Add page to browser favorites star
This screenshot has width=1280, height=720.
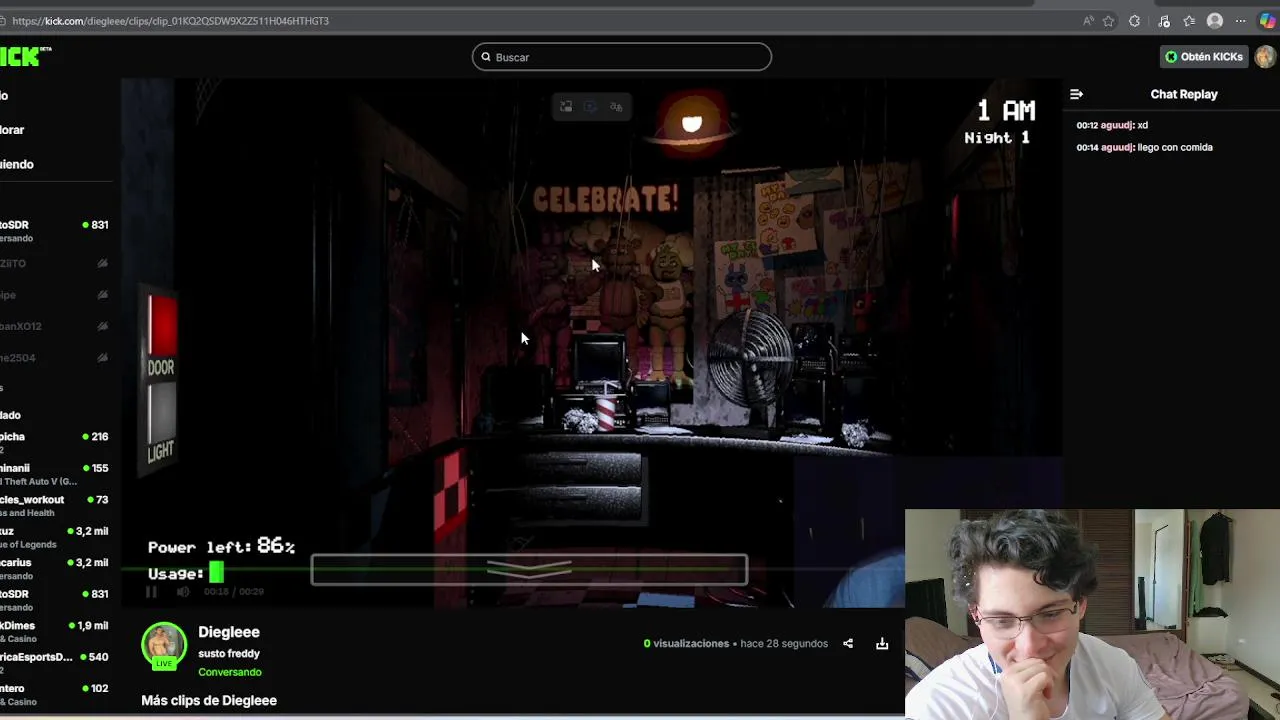pyautogui.click(x=1109, y=21)
